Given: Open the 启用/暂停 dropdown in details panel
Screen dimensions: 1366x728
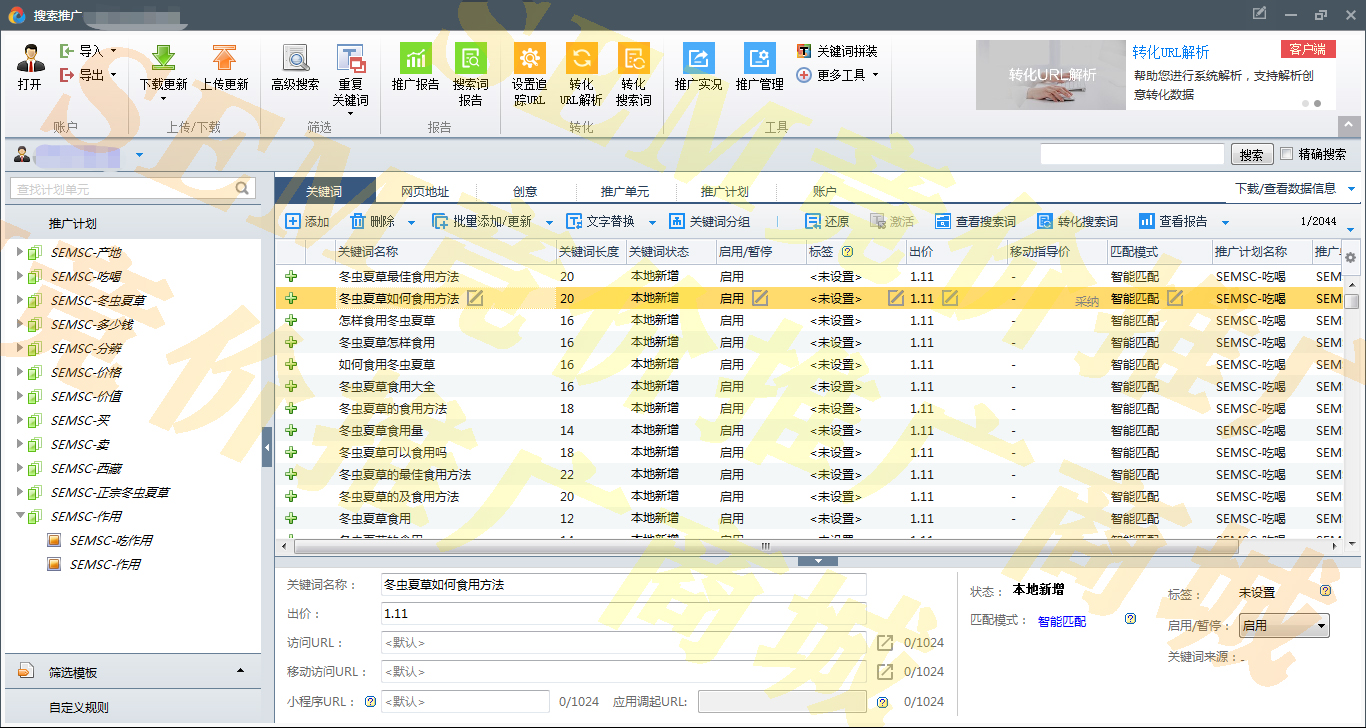Looking at the screenshot, I should [1284, 626].
